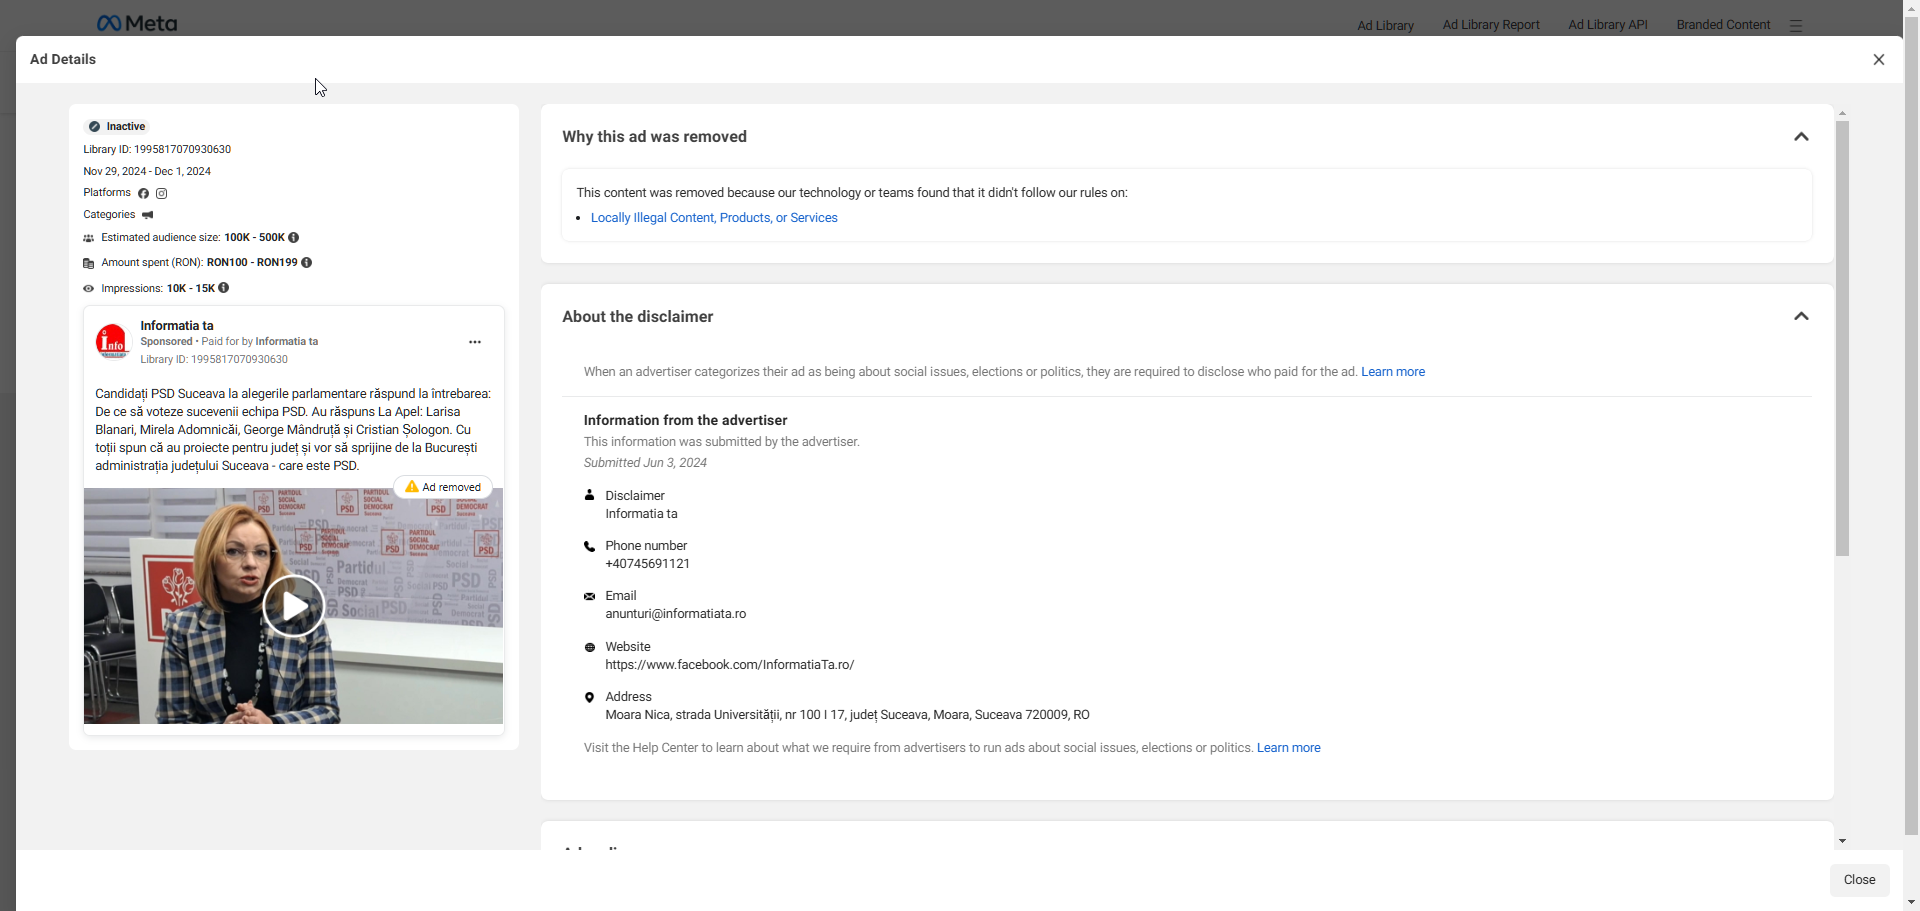The image size is (1920, 911).
Task: Collapse the 'Why this ad was removed' section
Action: tap(1801, 137)
